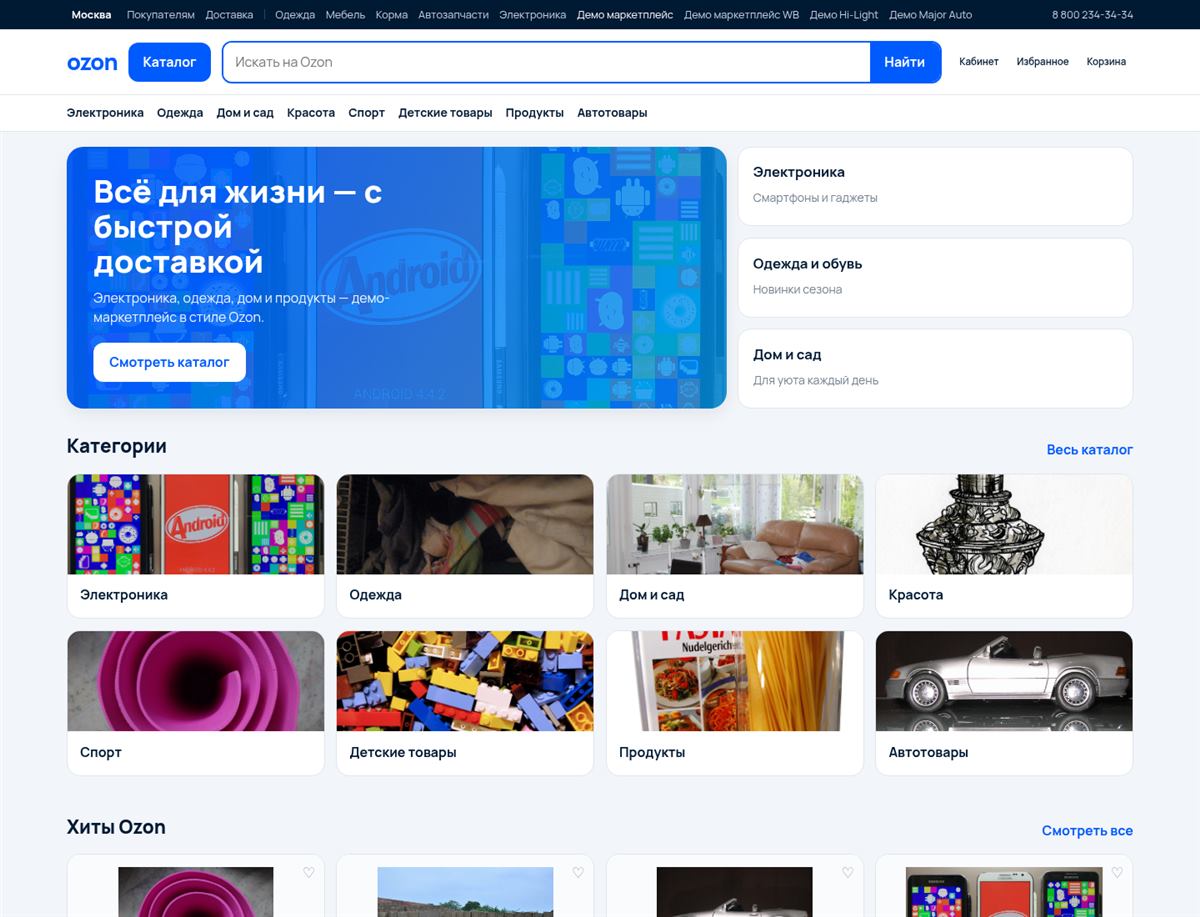Click the Весь каталог link
The image size is (1200, 917).
(1090, 450)
